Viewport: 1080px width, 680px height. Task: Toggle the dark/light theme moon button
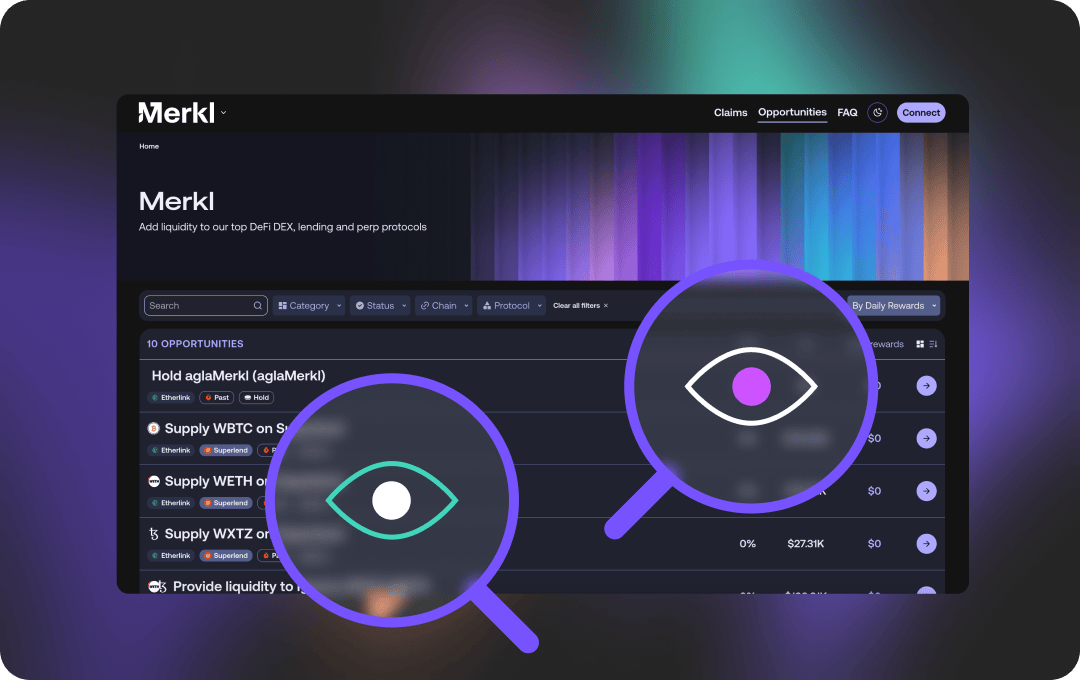point(878,112)
